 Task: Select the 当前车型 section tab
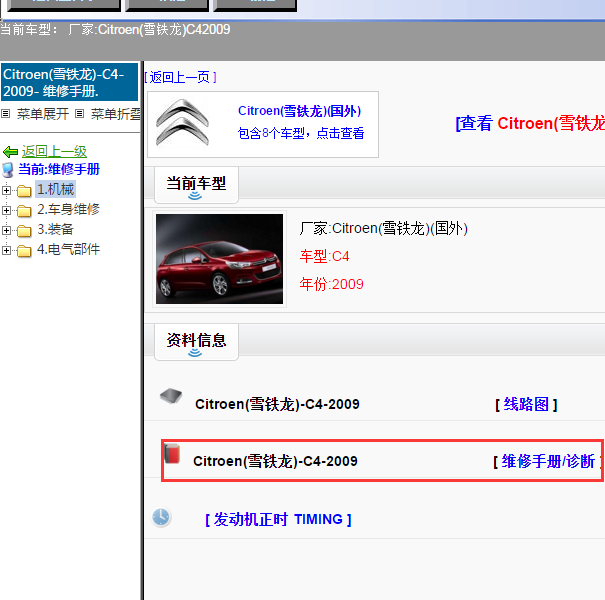click(x=196, y=185)
